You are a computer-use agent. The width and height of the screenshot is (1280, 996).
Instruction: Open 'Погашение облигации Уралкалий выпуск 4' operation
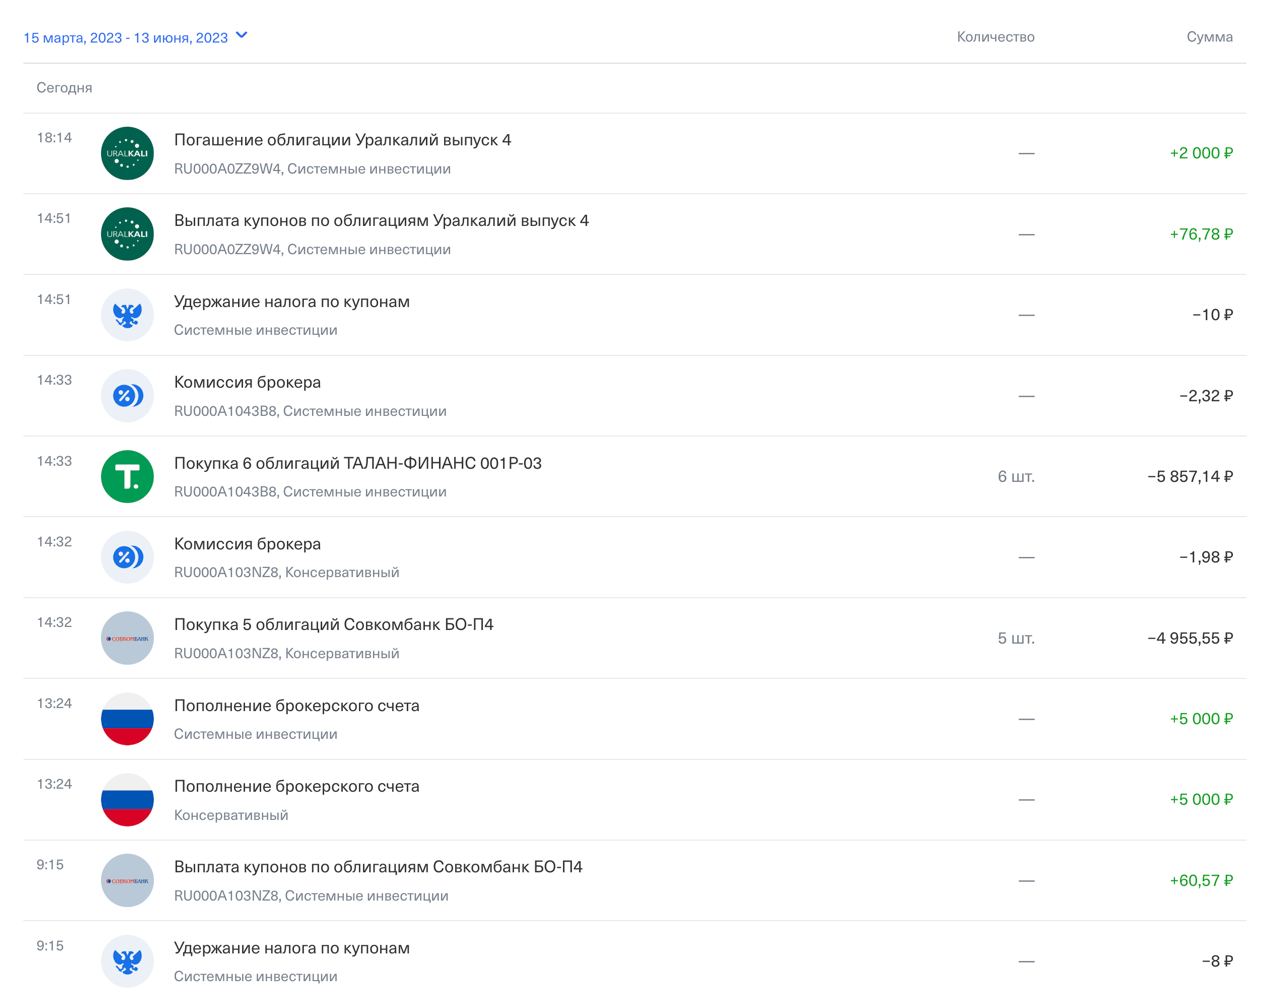pos(342,140)
